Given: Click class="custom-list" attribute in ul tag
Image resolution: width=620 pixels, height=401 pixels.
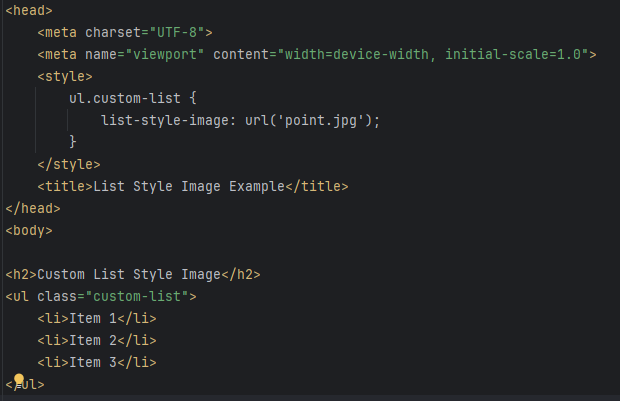Looking at the screenshot, I should coord(113,297).
